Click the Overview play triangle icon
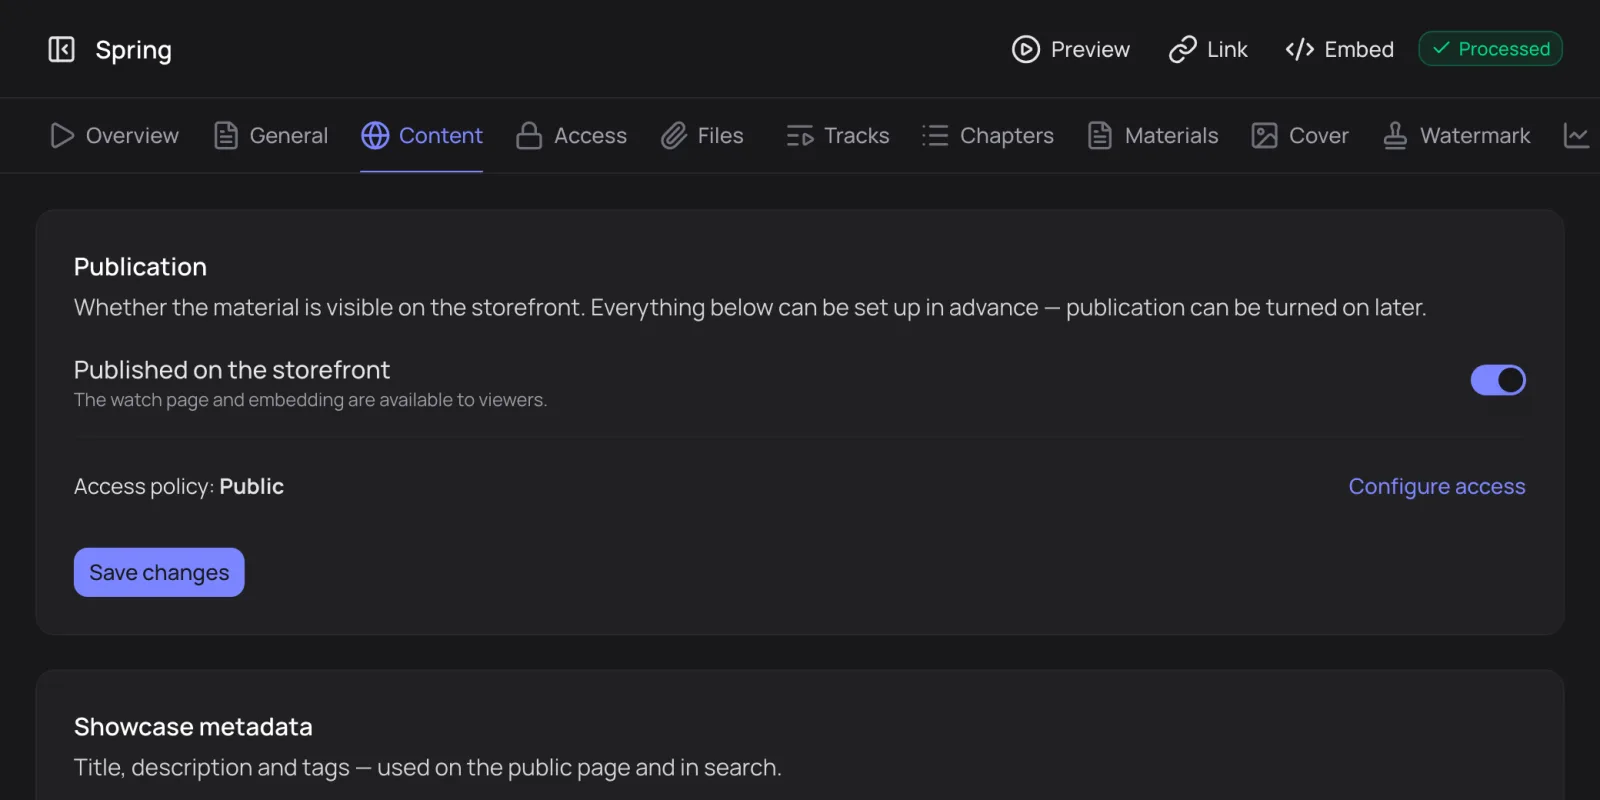The height and width of the screenshot is (800, 1600). [62, 135]
